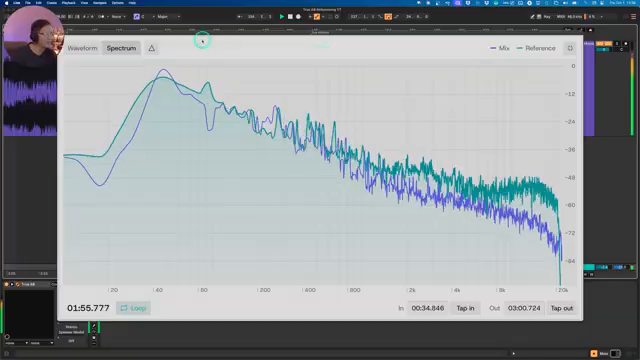Open the None quantization dropdown
The image size is (640, 360).
coord(118,17)
